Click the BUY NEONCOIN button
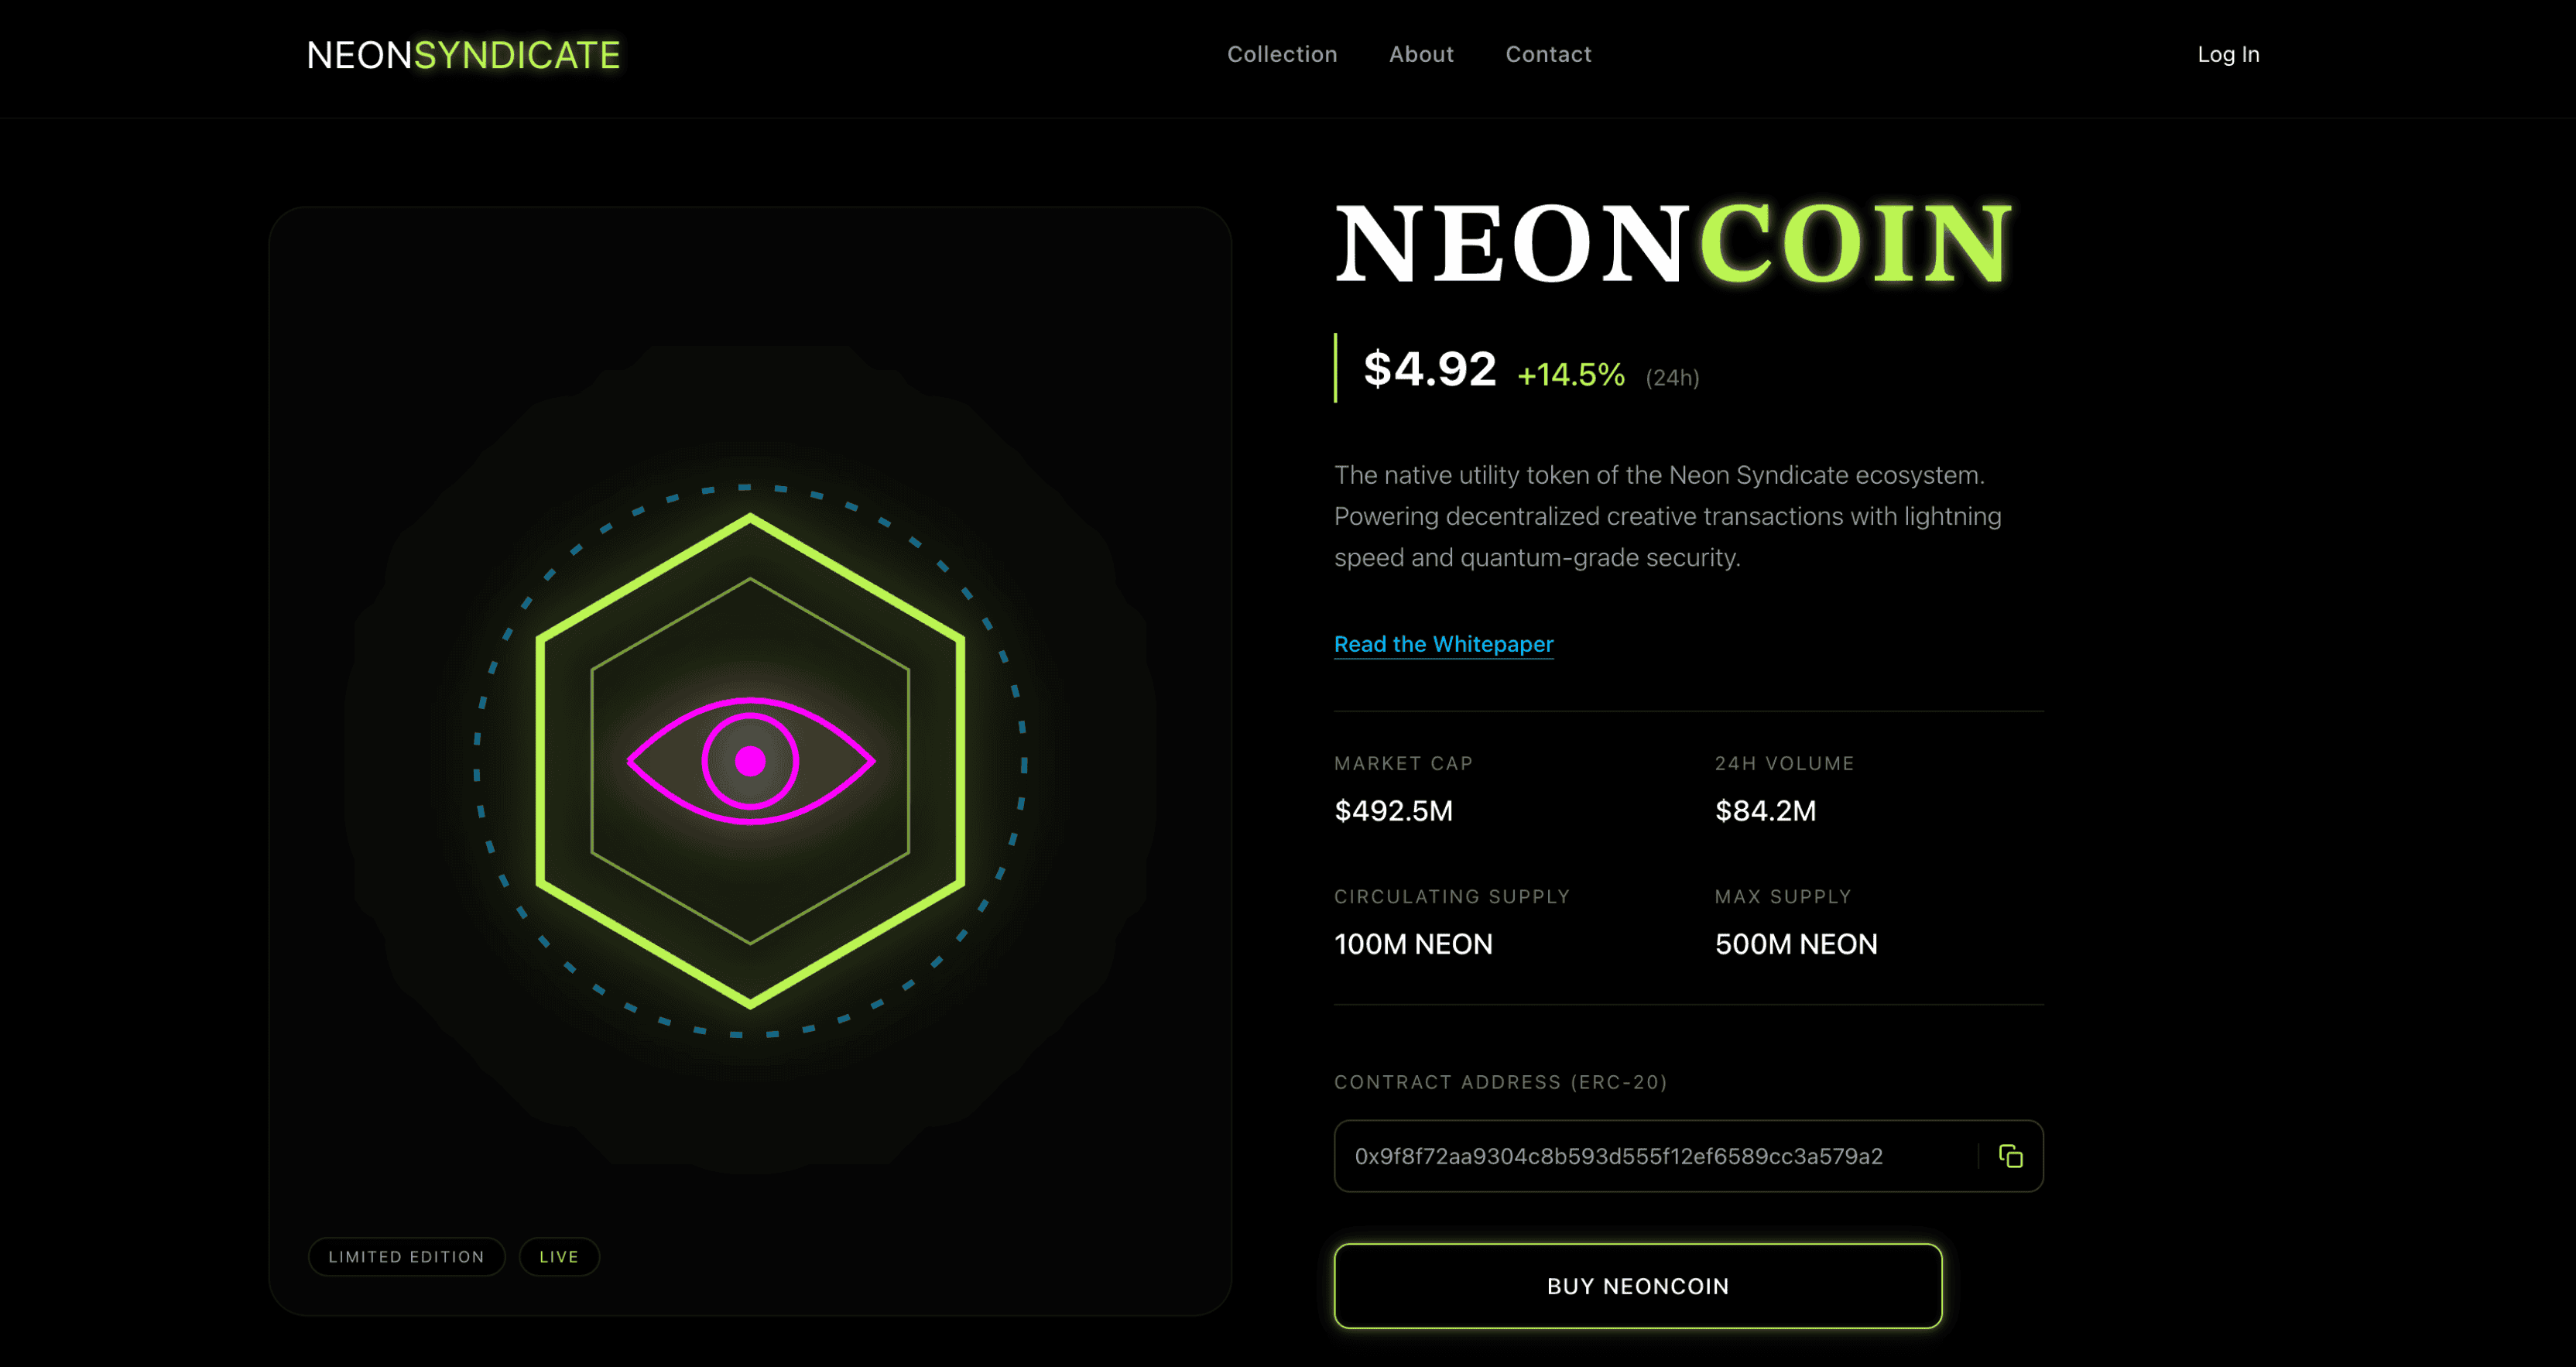The width and height of the screenshot is (2576, 1367). [x=1638, y=1286]
